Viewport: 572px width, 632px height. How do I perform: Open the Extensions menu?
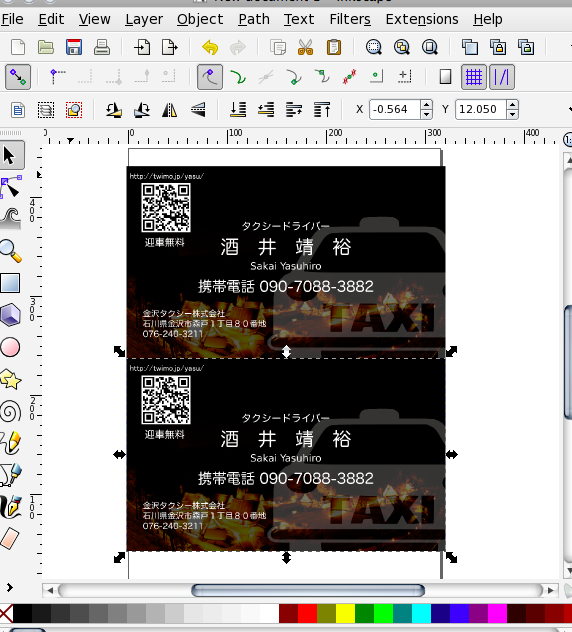point(422,19)
